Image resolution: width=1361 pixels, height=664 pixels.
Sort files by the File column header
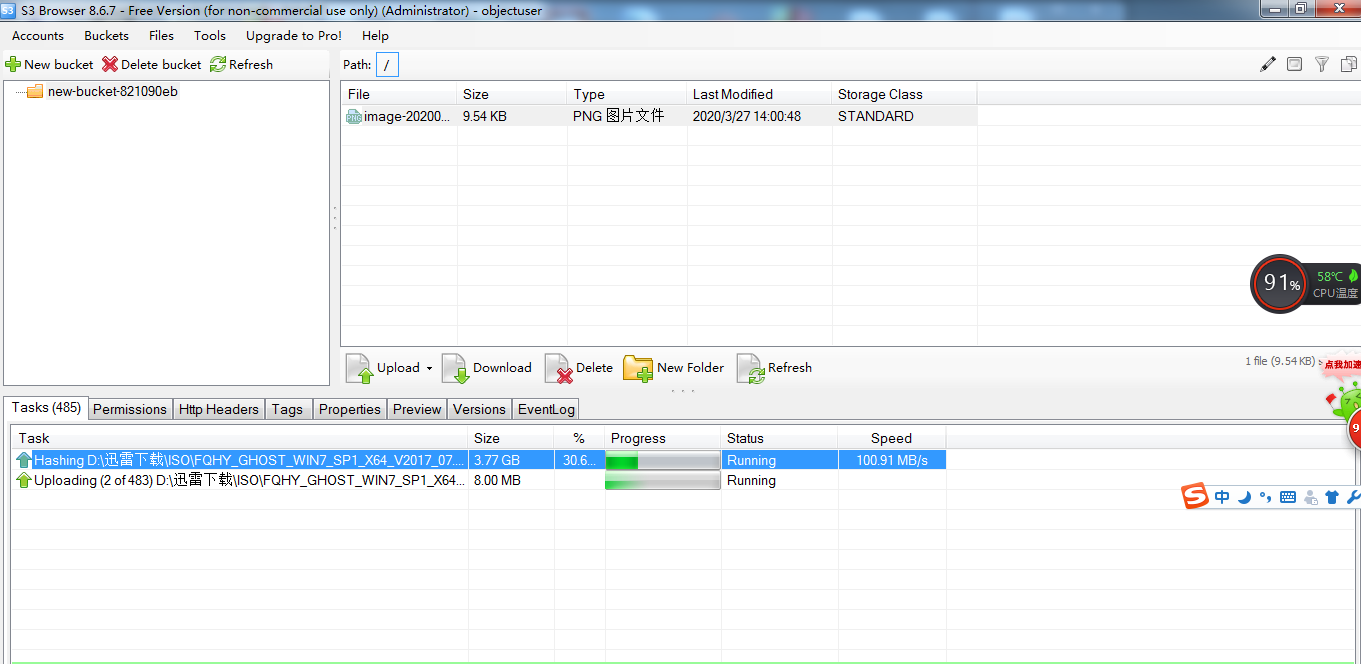pos(399,94)
